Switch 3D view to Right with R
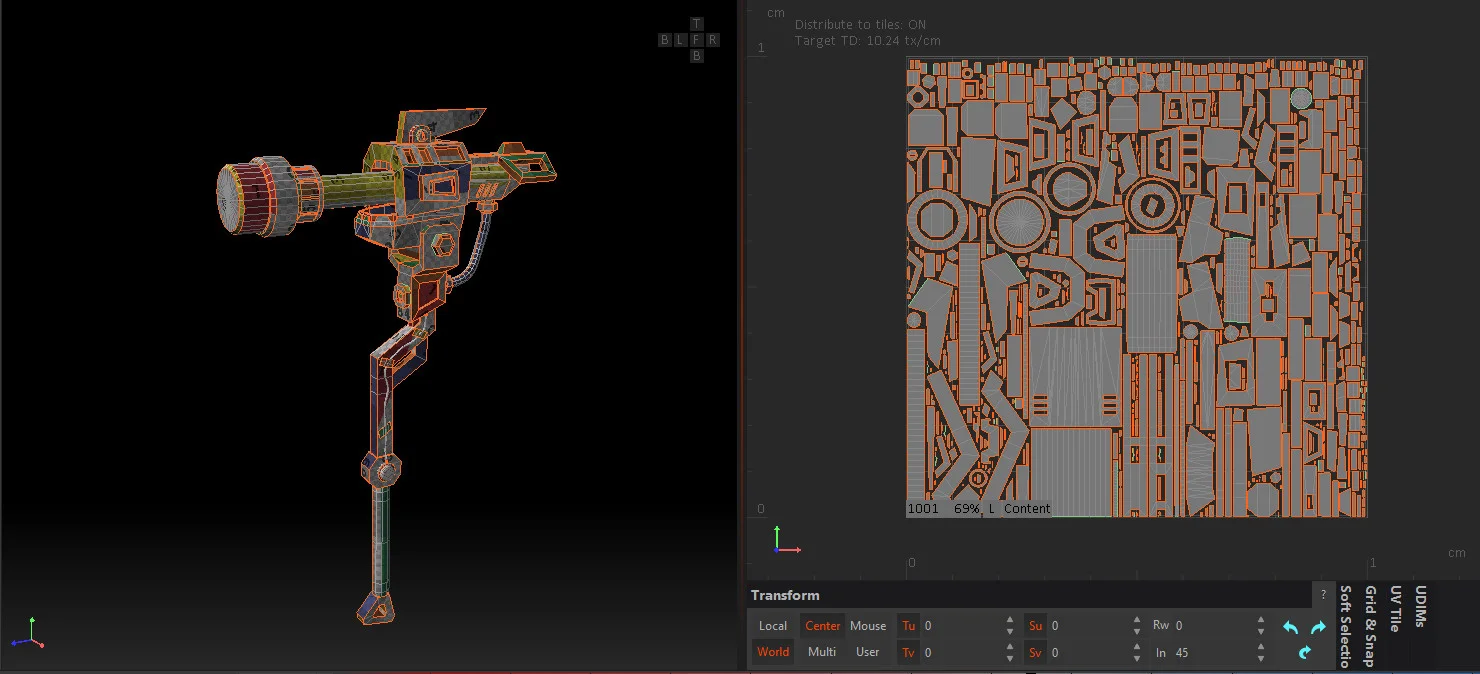1480x674 pixels. [712, 40]
